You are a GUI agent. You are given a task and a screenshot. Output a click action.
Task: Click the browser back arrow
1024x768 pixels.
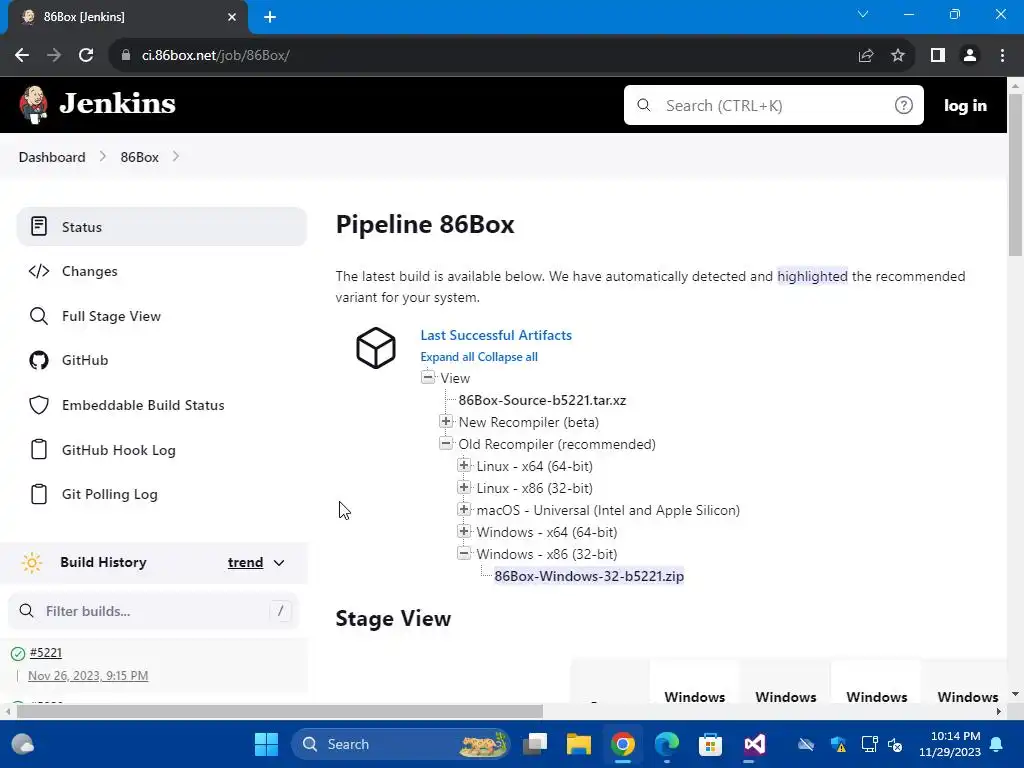[22, 56]
